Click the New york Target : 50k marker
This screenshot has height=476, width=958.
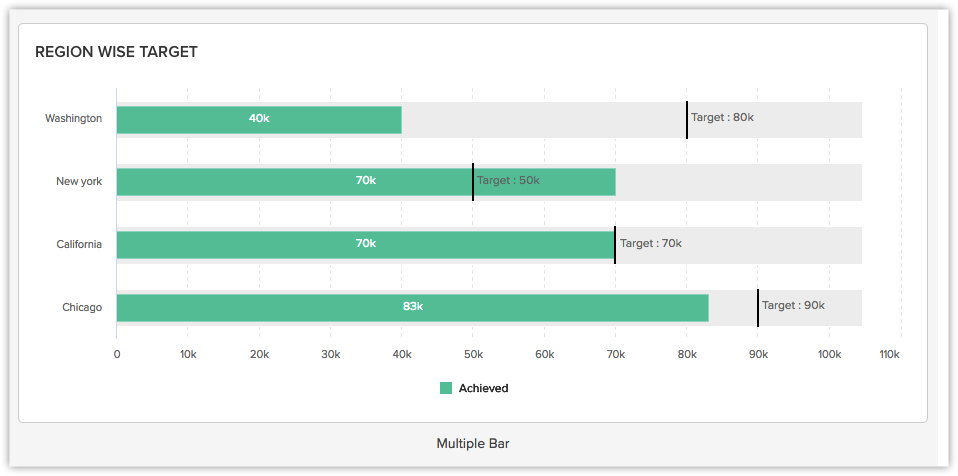point(473,182)
